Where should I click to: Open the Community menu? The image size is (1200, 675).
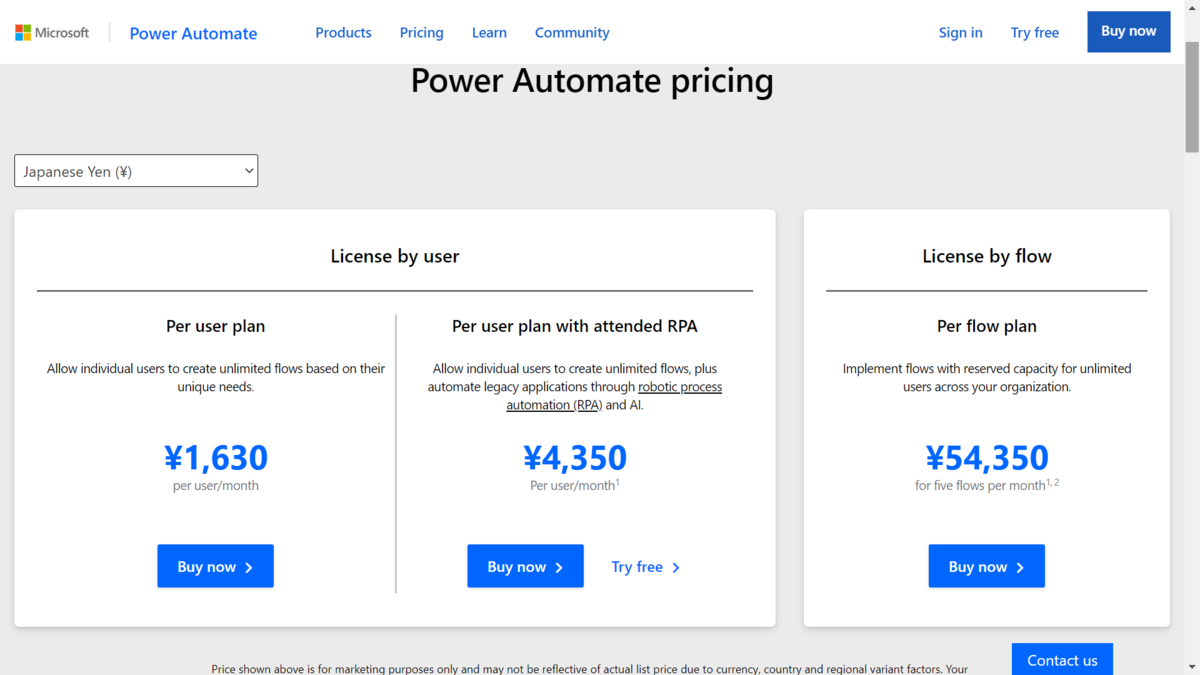(x=572, y=33)
